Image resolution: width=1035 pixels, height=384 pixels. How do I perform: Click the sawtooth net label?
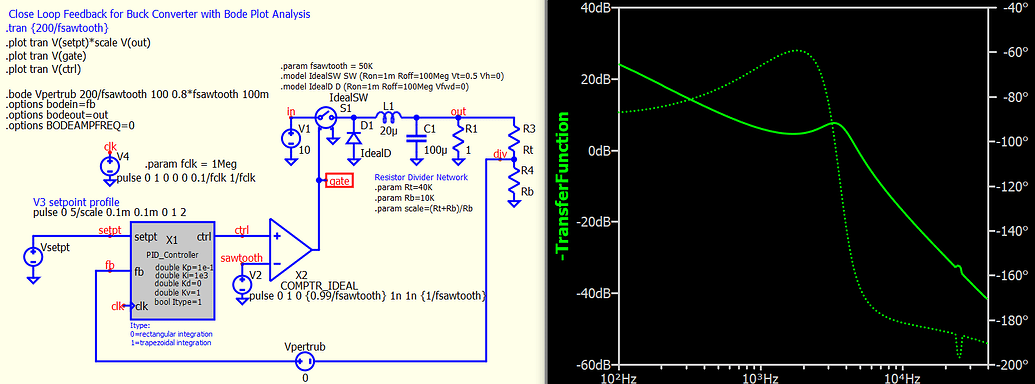pyautogui.click(x=242, y=257)
